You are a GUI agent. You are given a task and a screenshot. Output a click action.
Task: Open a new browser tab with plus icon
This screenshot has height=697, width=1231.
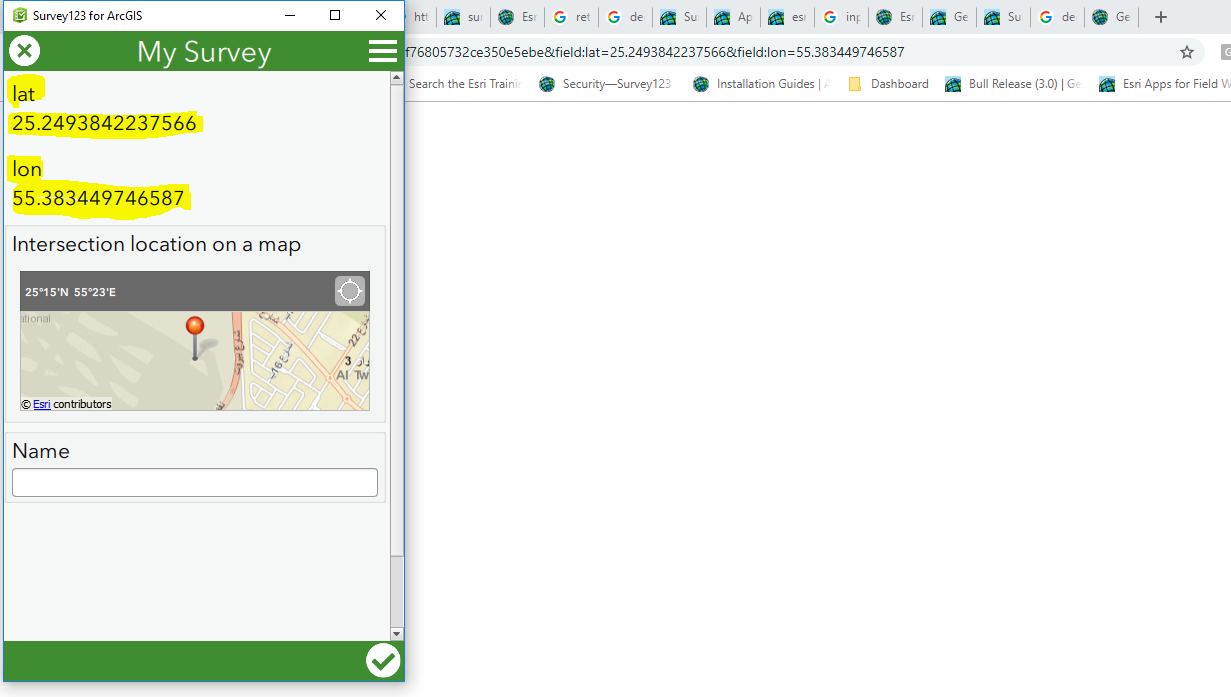(x=1160, y=17)
